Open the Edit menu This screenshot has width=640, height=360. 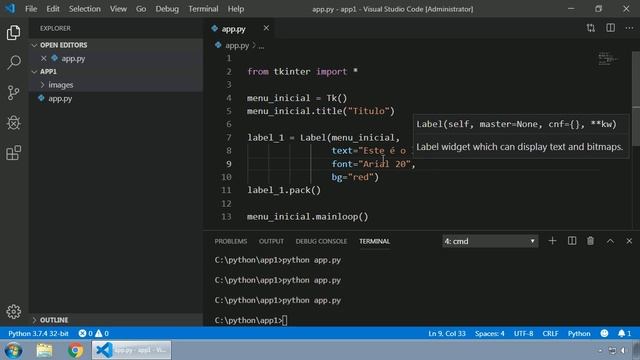(53, 9)
